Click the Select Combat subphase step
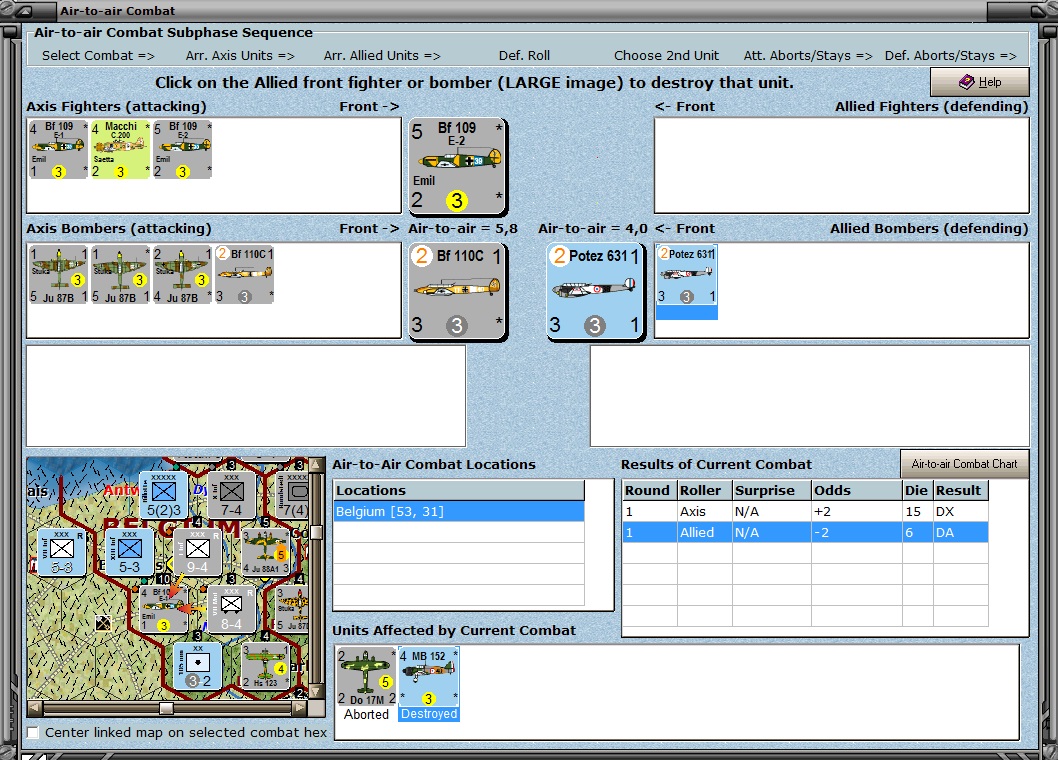 tap(99, 55)
